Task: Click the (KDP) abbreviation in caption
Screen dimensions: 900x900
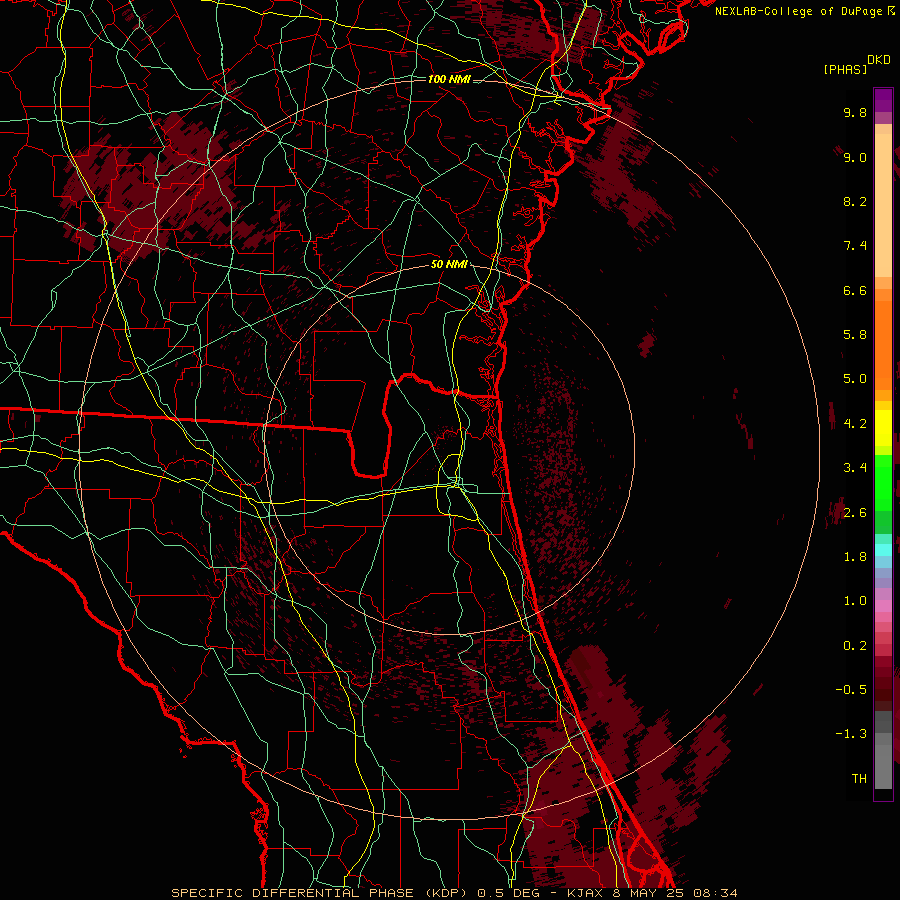Action: (x=447, y=893)
